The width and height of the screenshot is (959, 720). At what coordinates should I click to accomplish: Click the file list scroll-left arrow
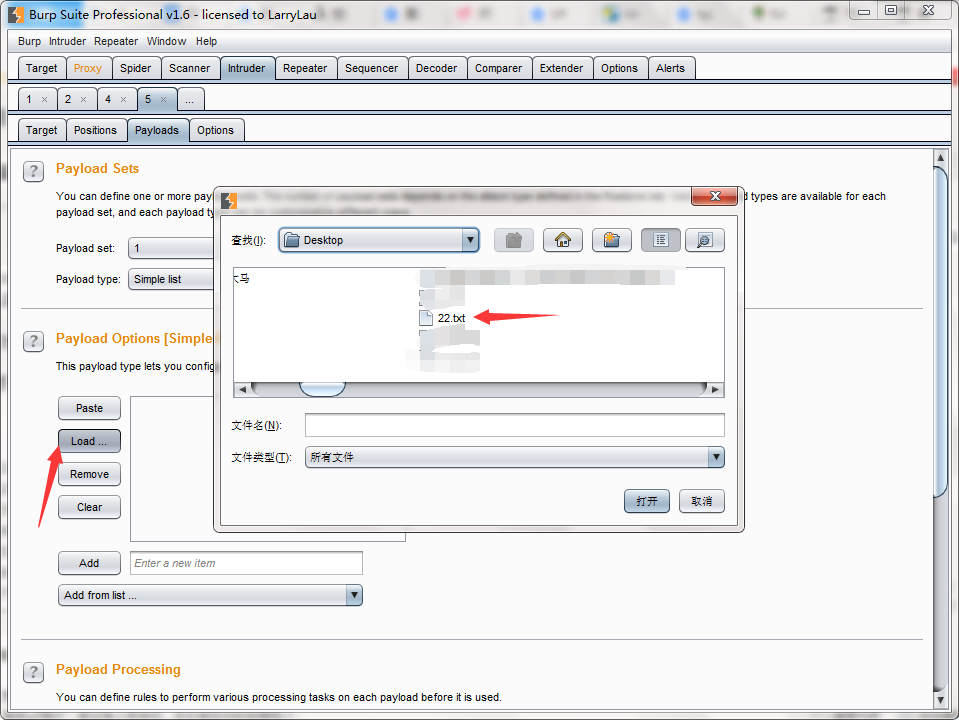coord(242,389)
